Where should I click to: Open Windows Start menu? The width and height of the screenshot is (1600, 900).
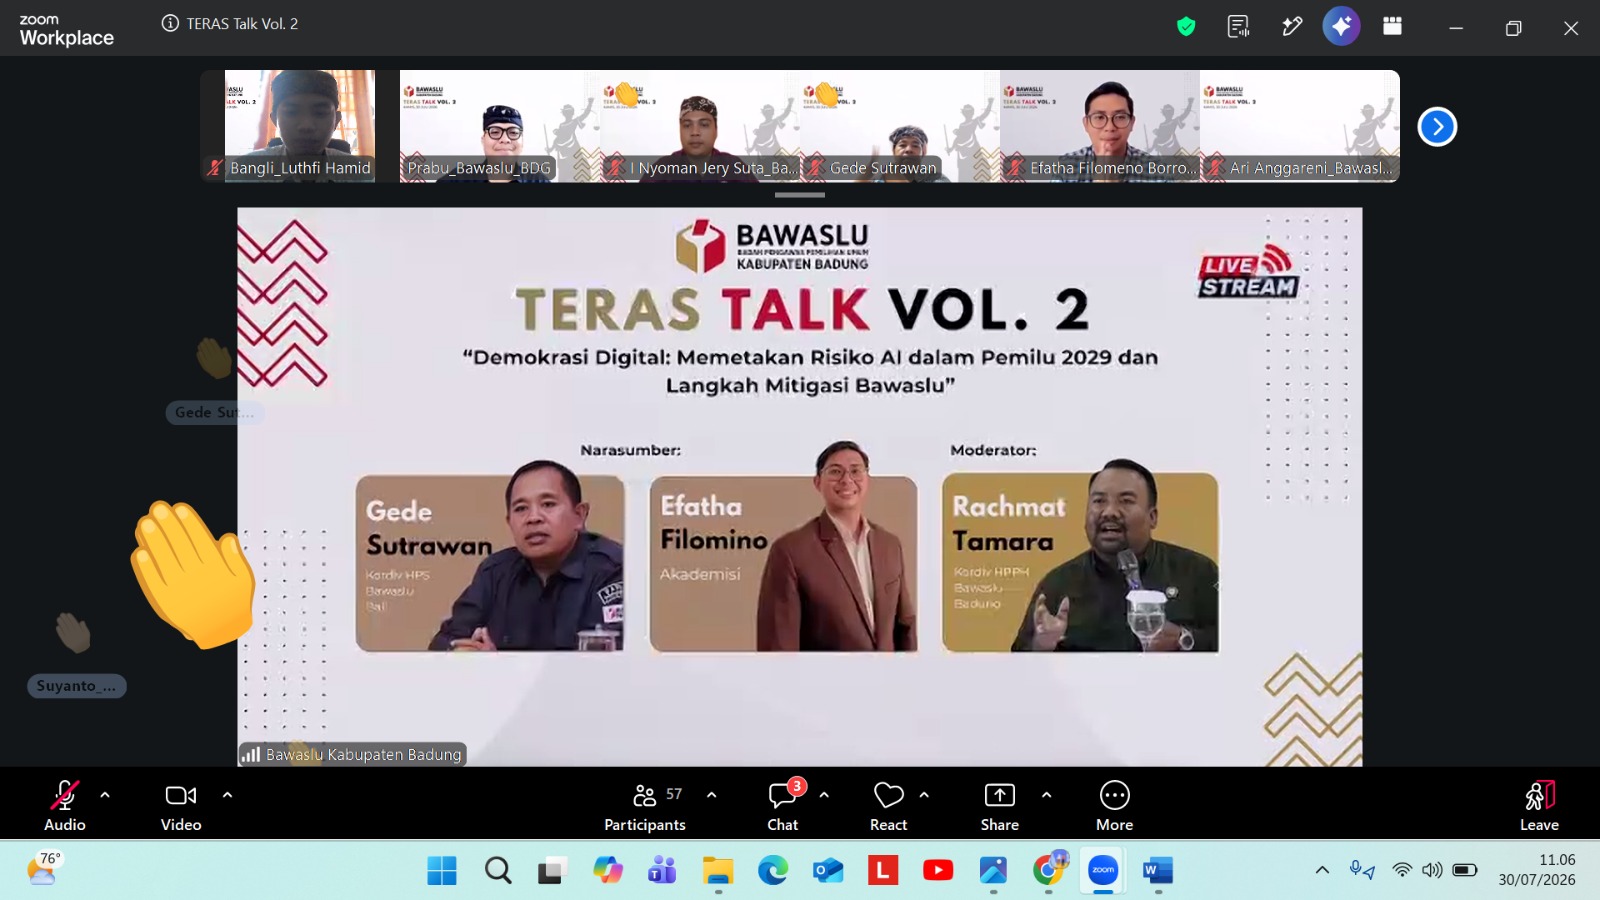[442, 870]
